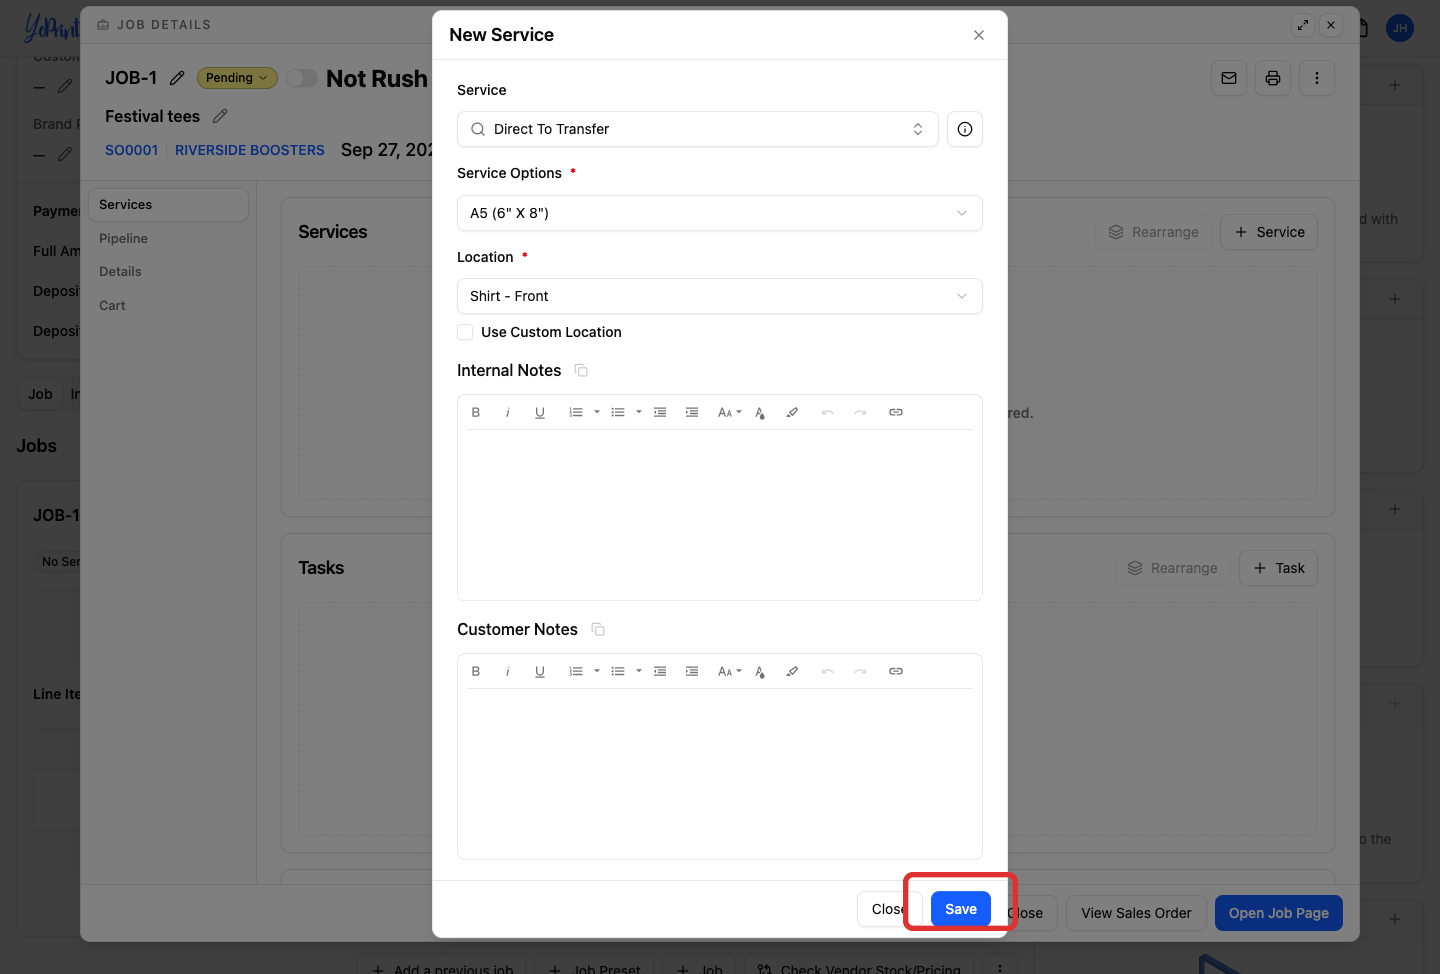Open Service combobox showing Direct To Transfer
This screenshot has height=974, width=1440.
698,129
